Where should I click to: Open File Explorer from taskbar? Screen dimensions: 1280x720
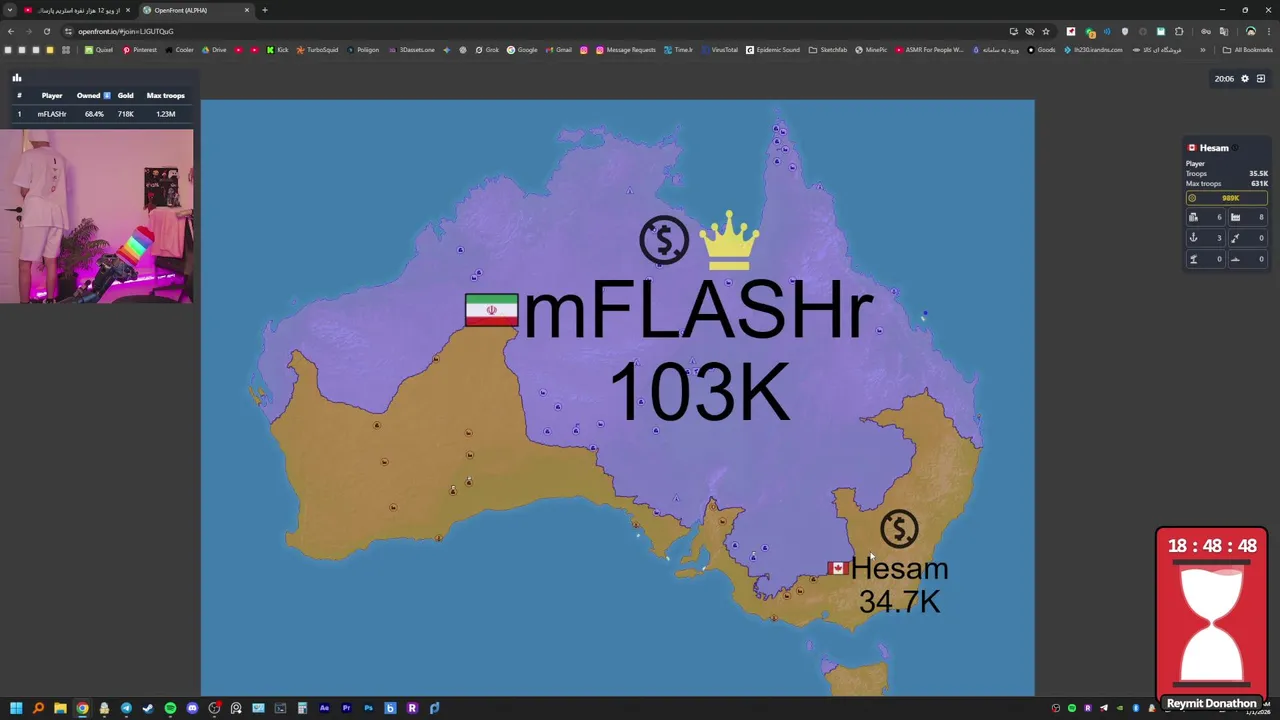60,708
